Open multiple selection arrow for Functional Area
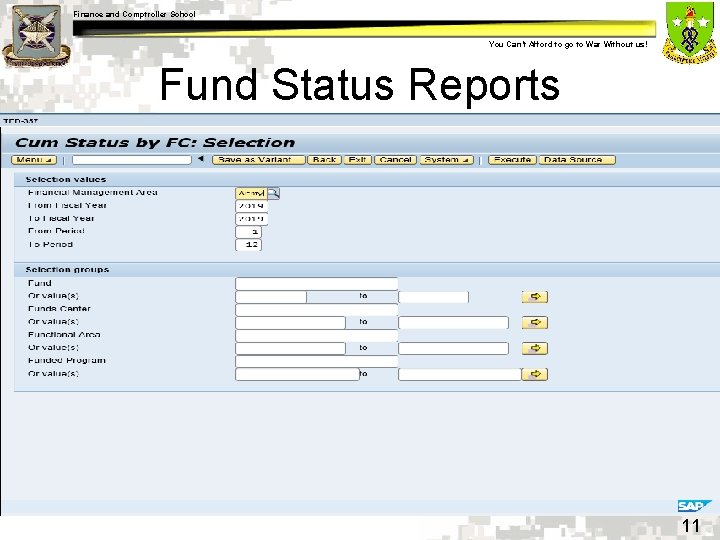 click(534, 349)
